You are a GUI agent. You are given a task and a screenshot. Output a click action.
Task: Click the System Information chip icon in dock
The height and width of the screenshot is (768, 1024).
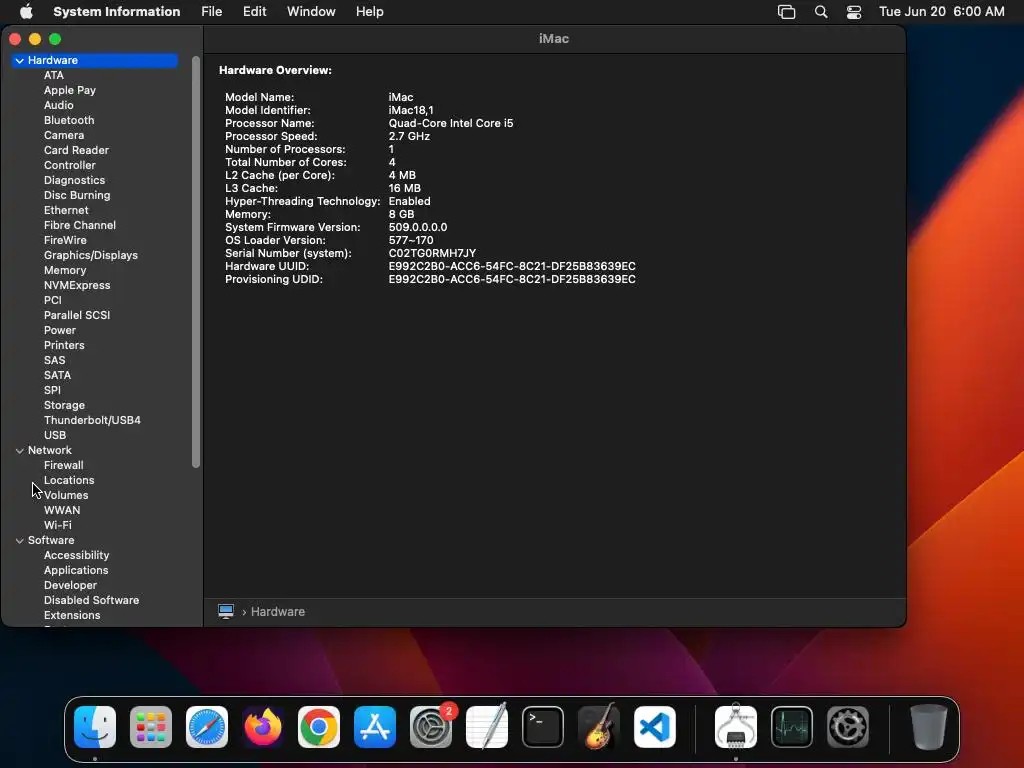(x=736, y=727)
